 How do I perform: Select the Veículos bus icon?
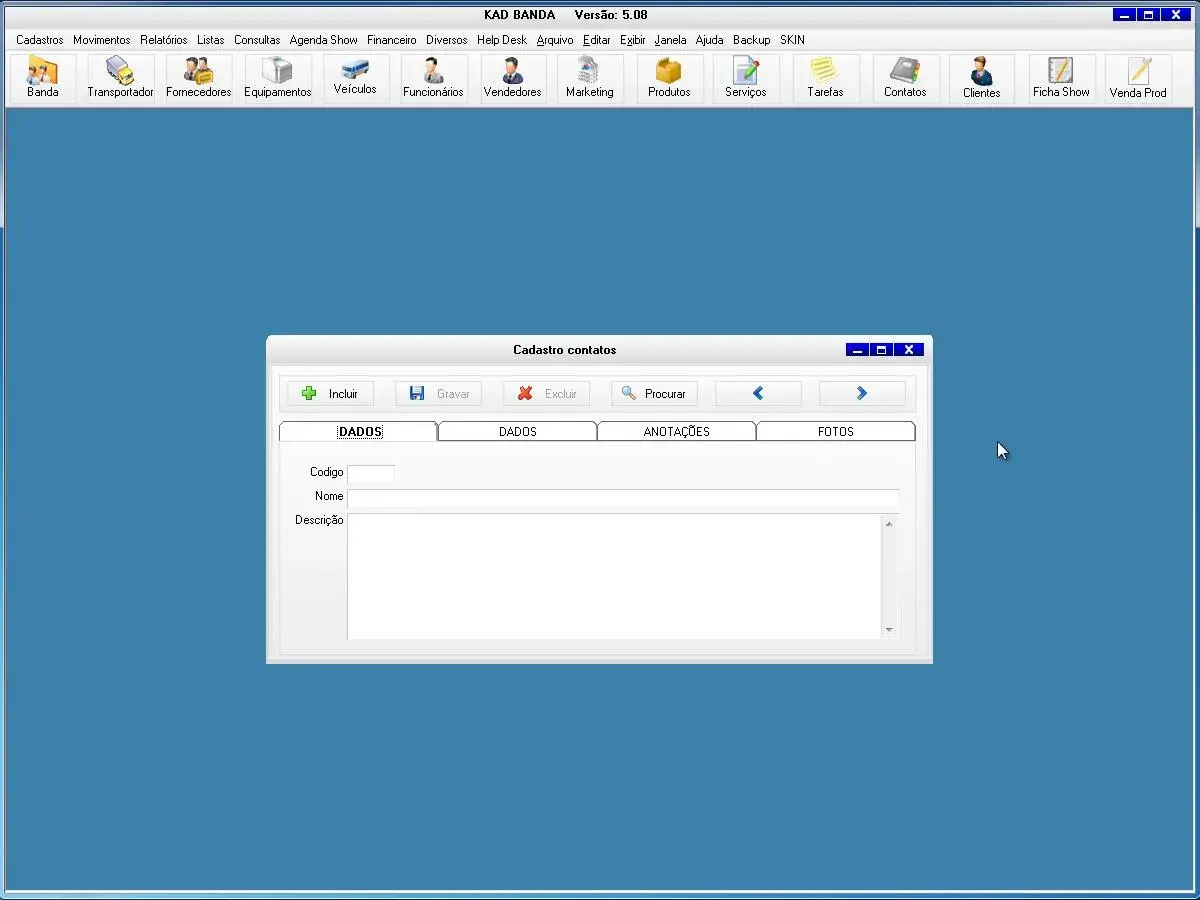pyautogui.click(x=355, y=77)
